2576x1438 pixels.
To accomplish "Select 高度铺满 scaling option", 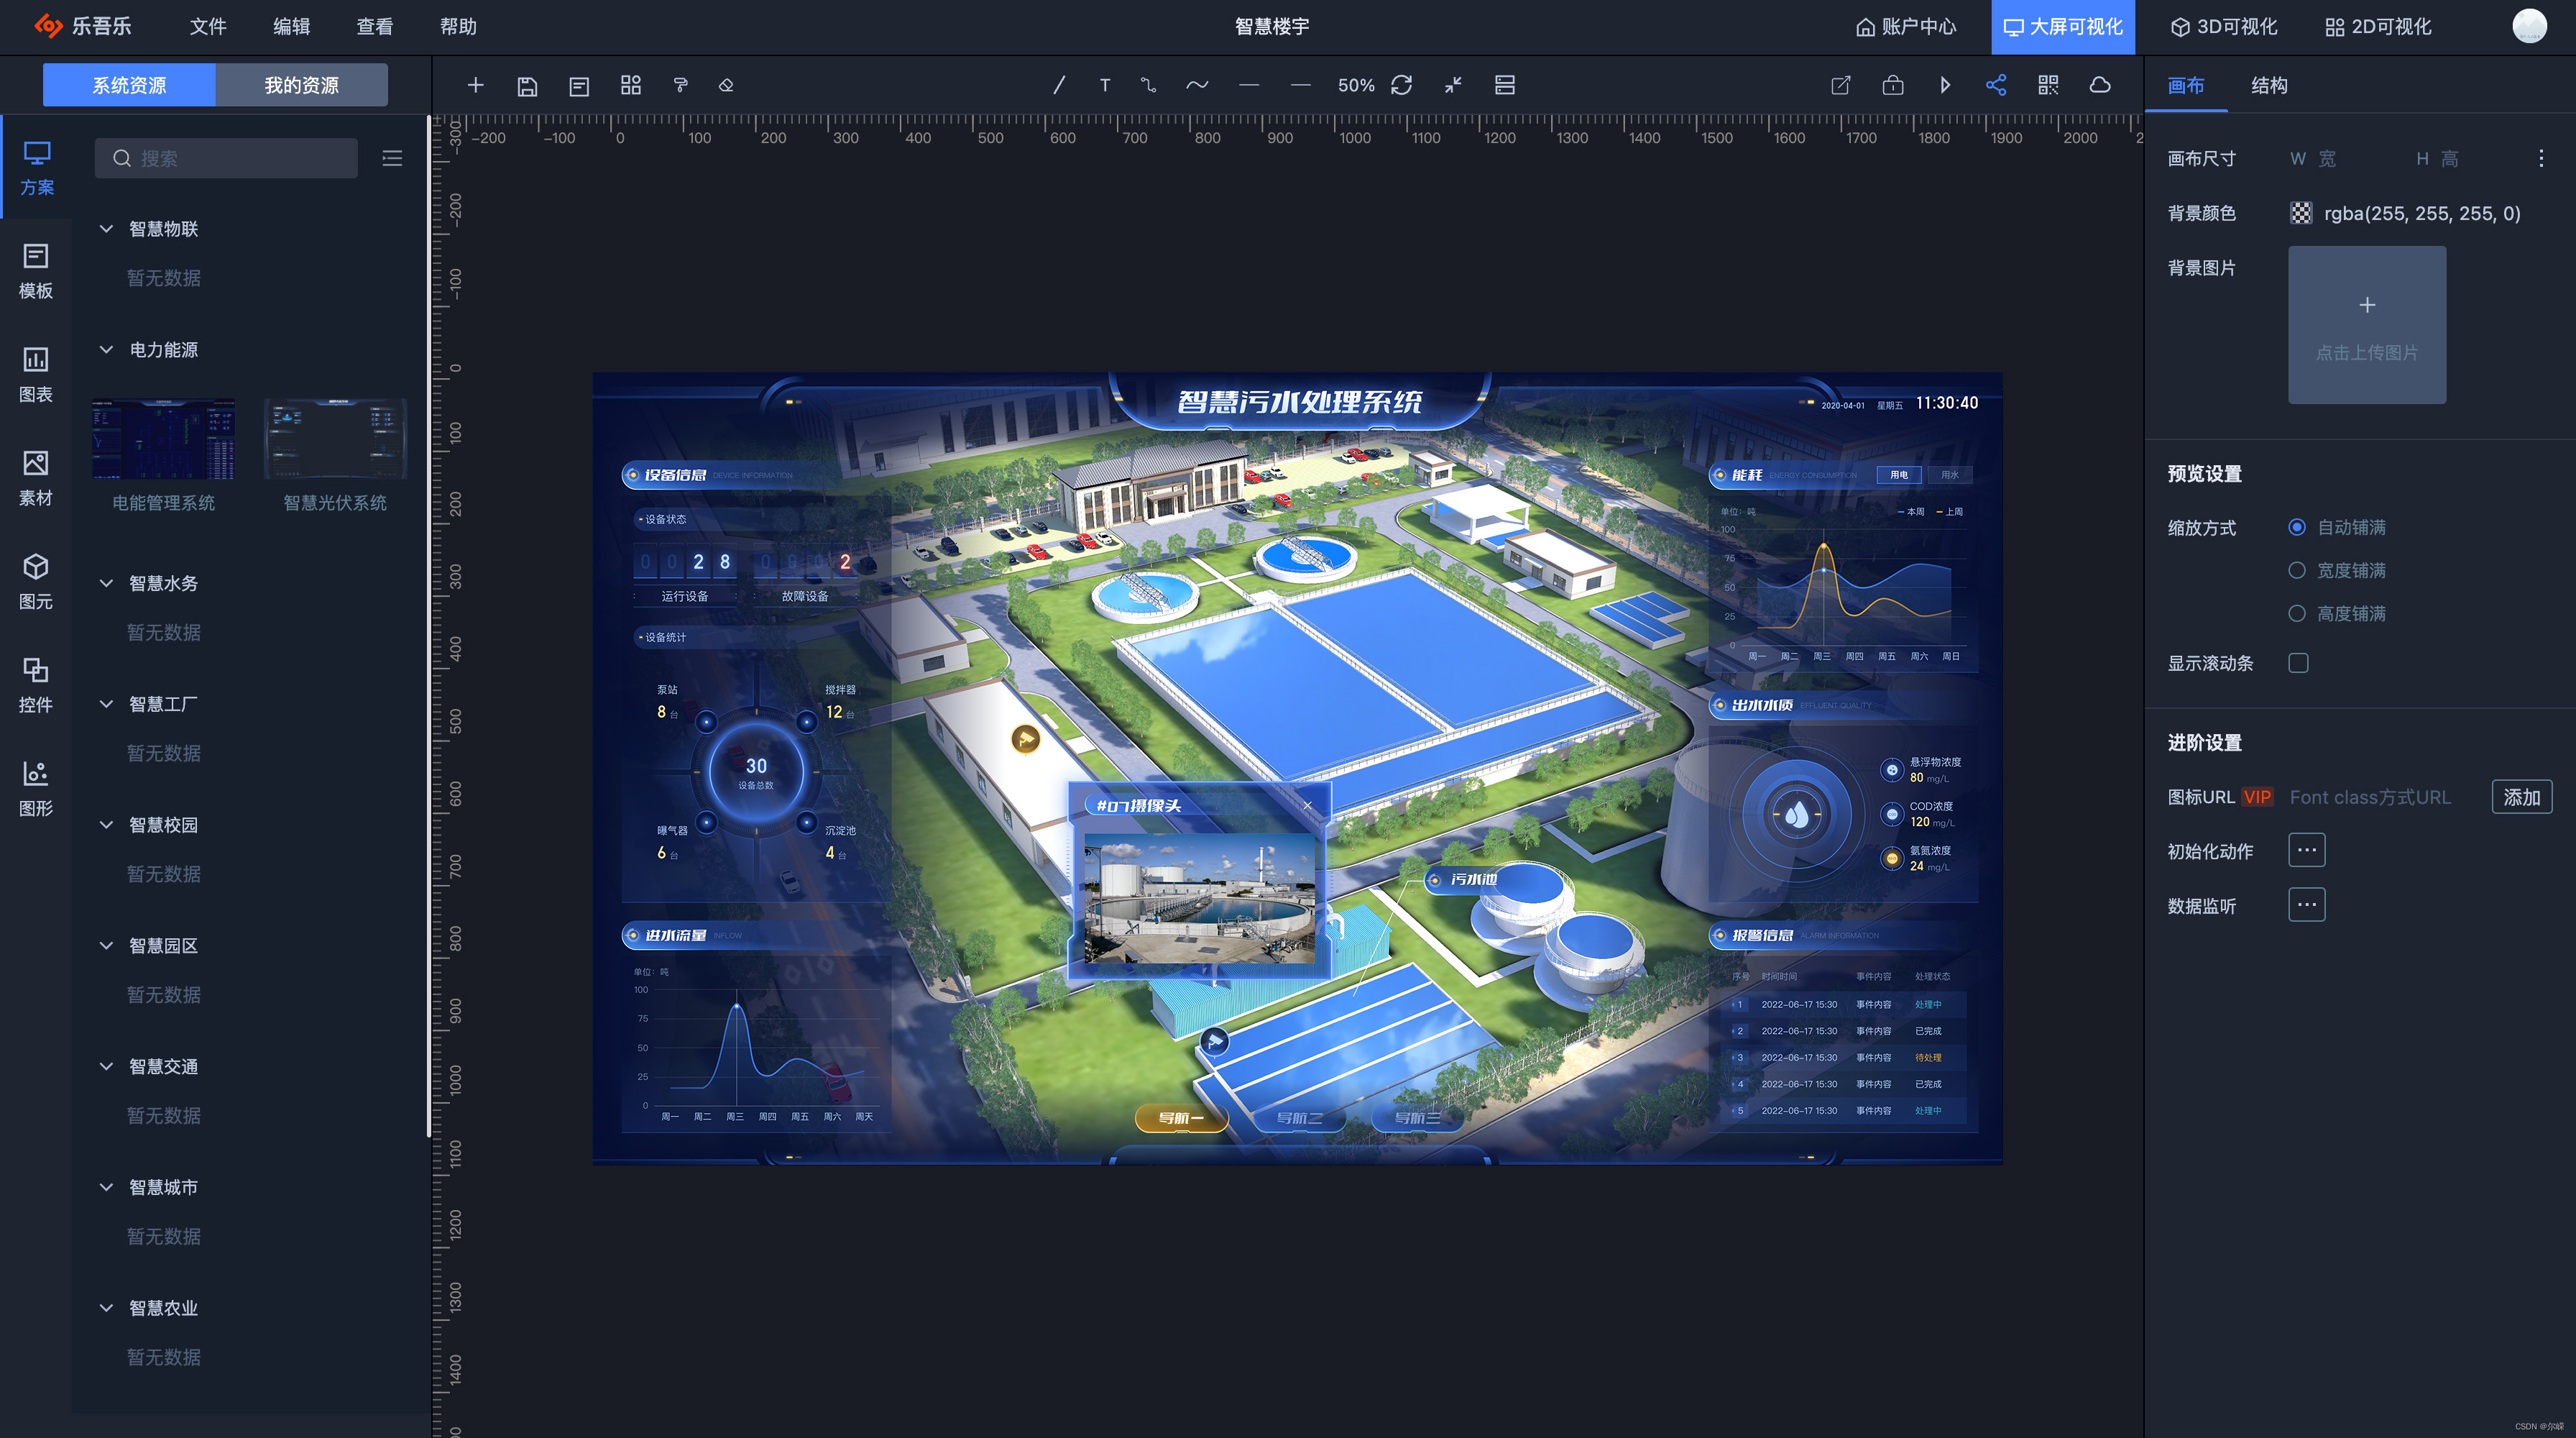I will click(x=2297, y=613).
